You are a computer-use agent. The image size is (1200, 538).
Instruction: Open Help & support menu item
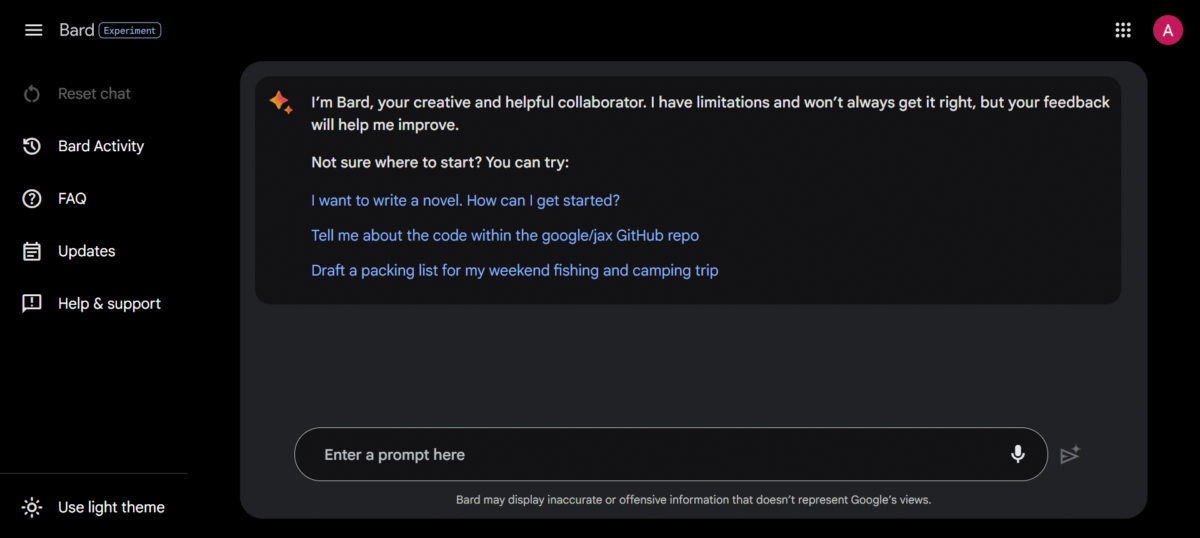pos(109,304)
